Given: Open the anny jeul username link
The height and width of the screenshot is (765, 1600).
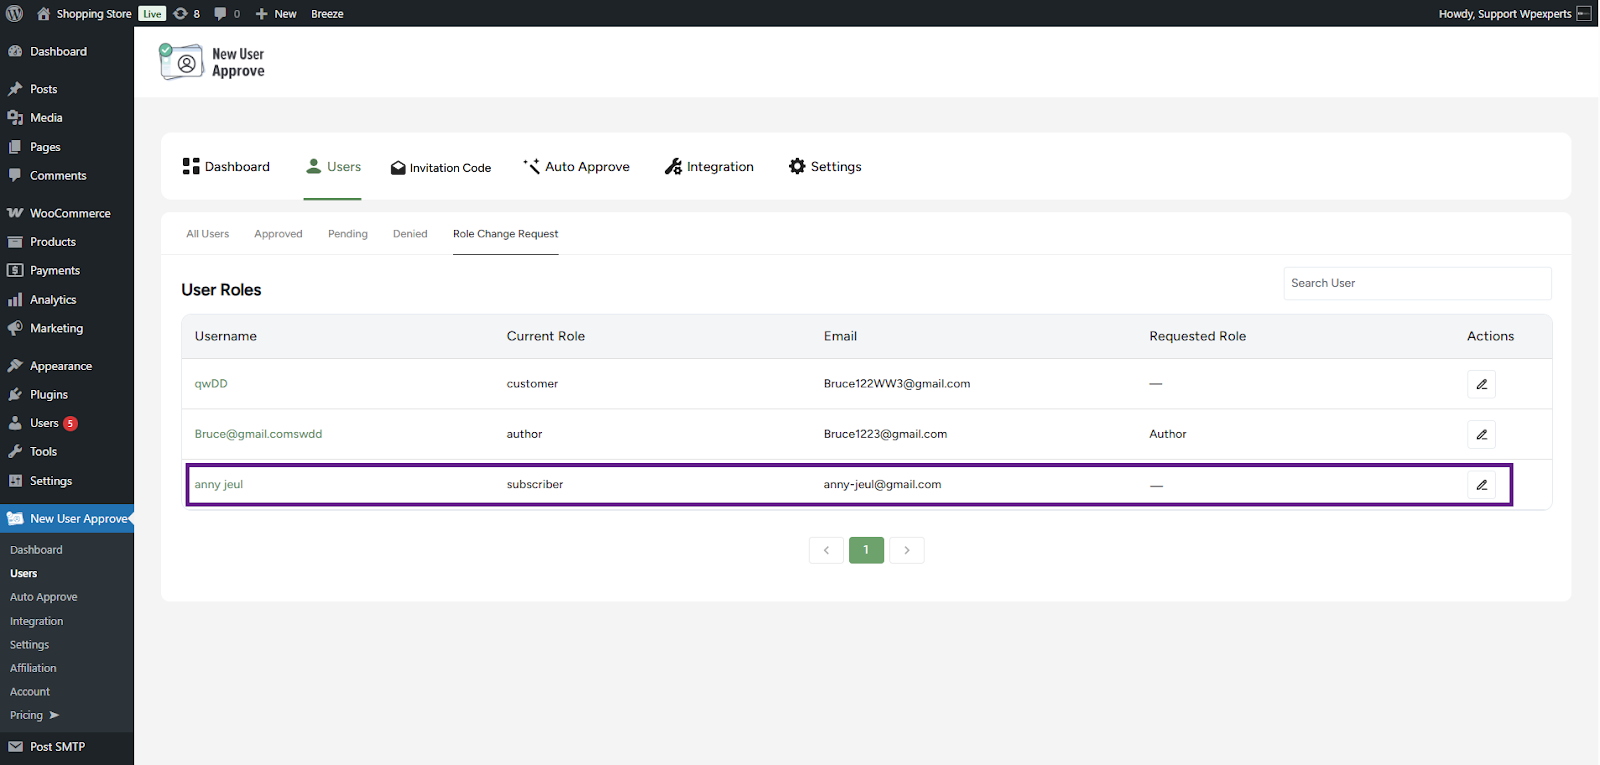Looking at the screenshot, I should click(218, 485).
